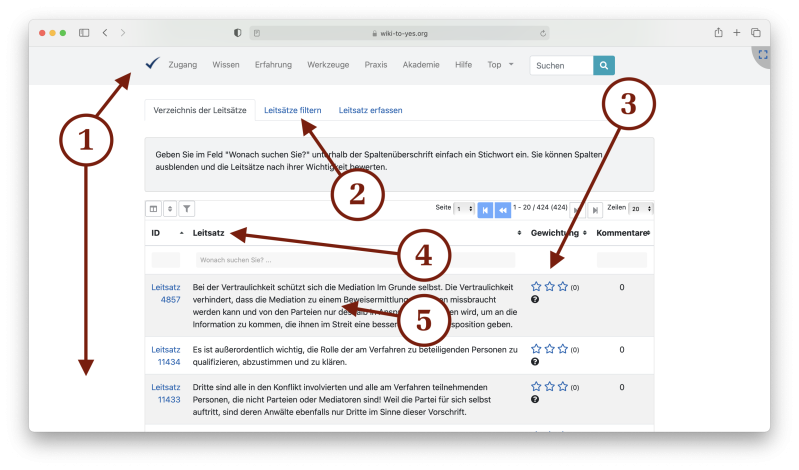
Task: Expand the Top dropdown menu
Action: (x=499, y=65)
